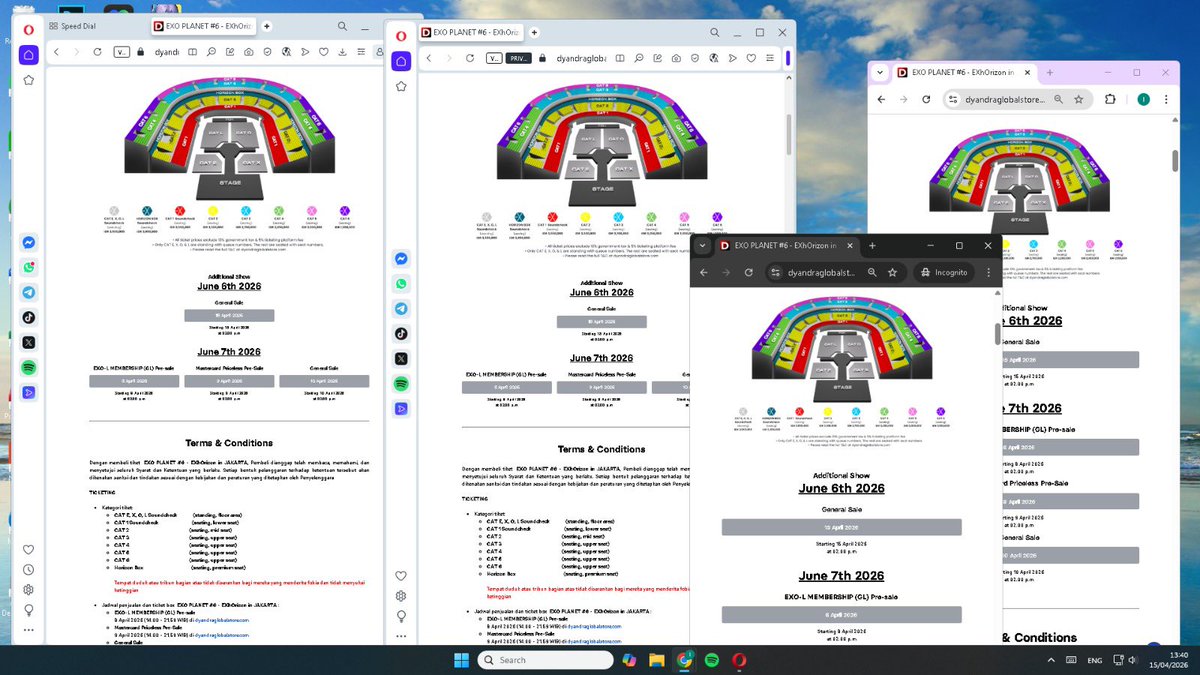
Task: Open WhatsApp in left Opera window sidebar
Action: tap(29, 267)
